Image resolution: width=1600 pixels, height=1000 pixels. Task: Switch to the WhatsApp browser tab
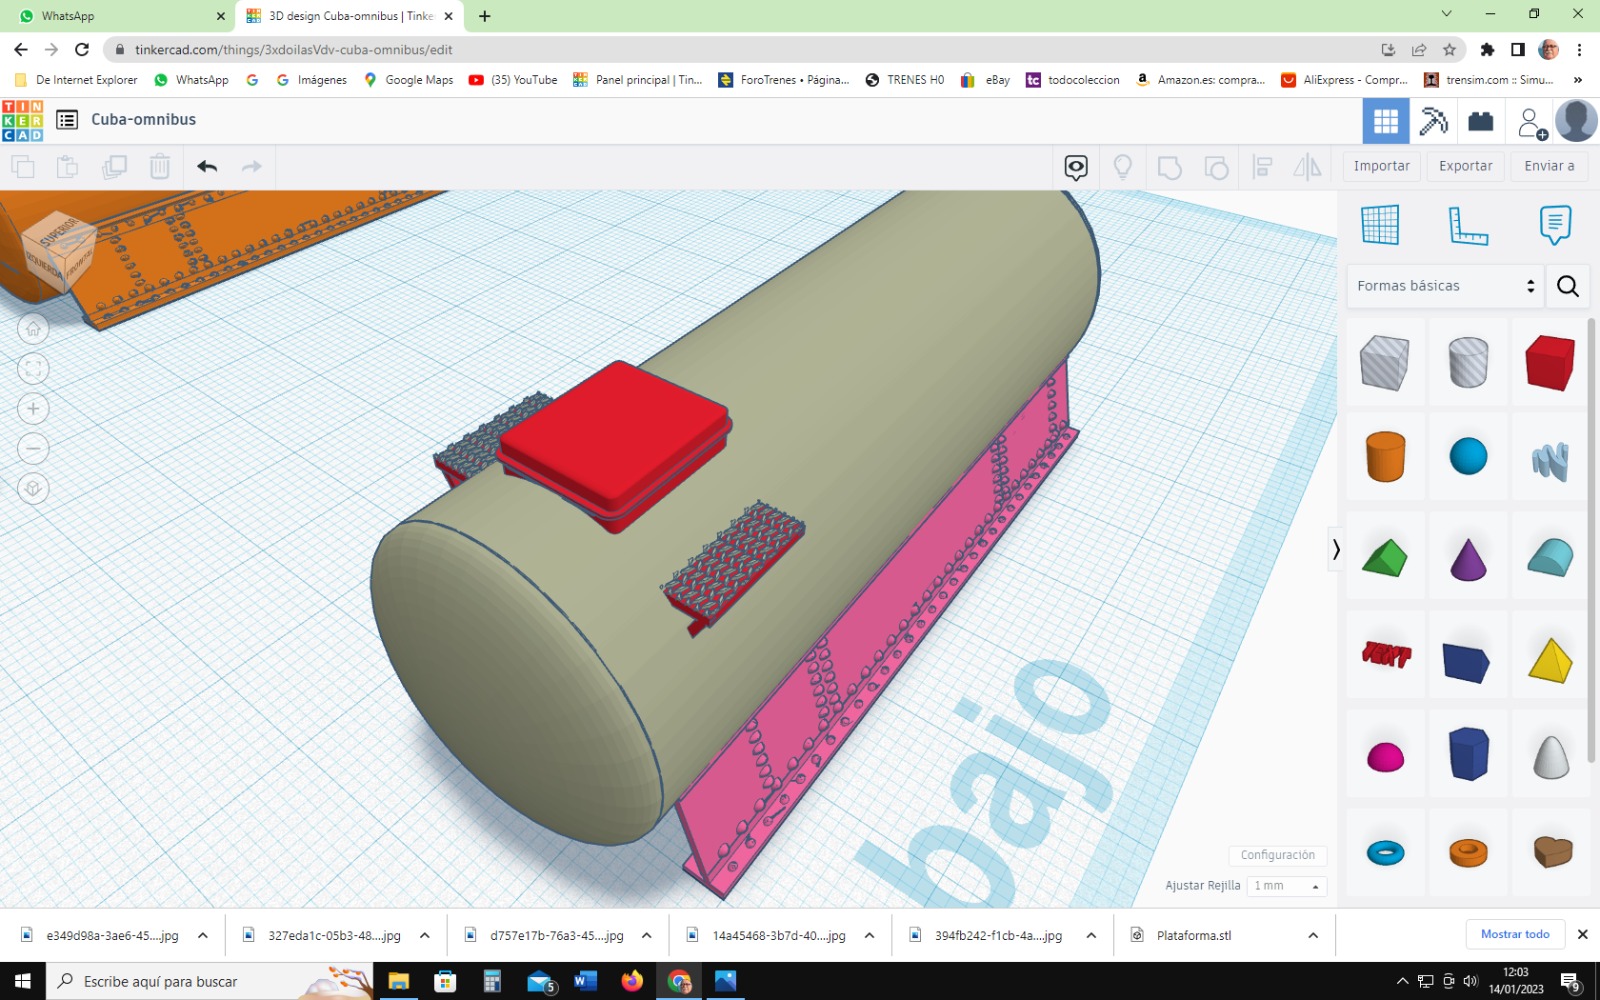pos(120,16)
